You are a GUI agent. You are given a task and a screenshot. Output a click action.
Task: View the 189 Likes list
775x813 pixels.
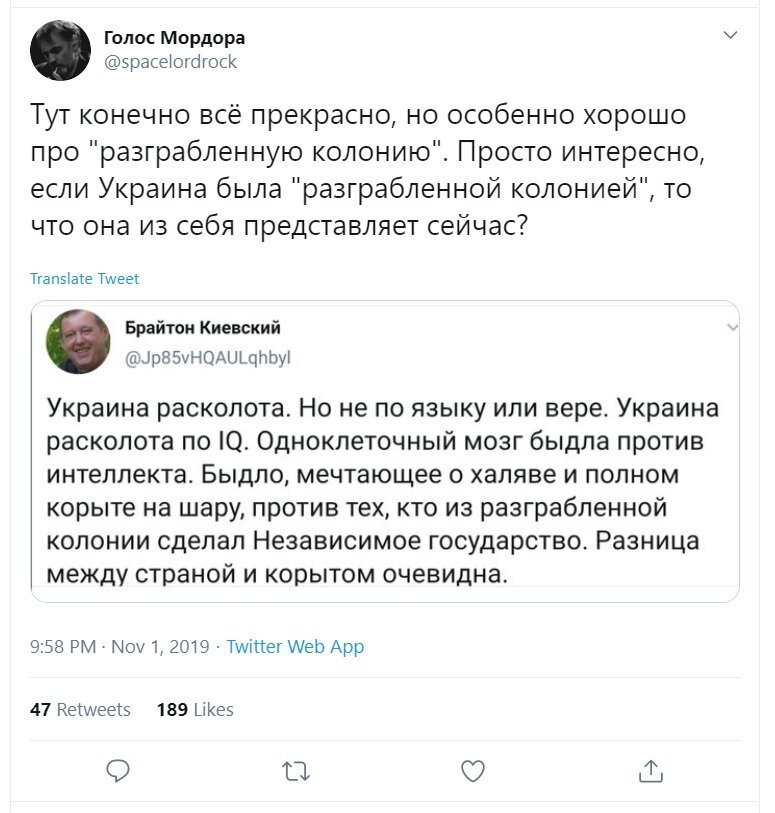(x=195, y=709)
